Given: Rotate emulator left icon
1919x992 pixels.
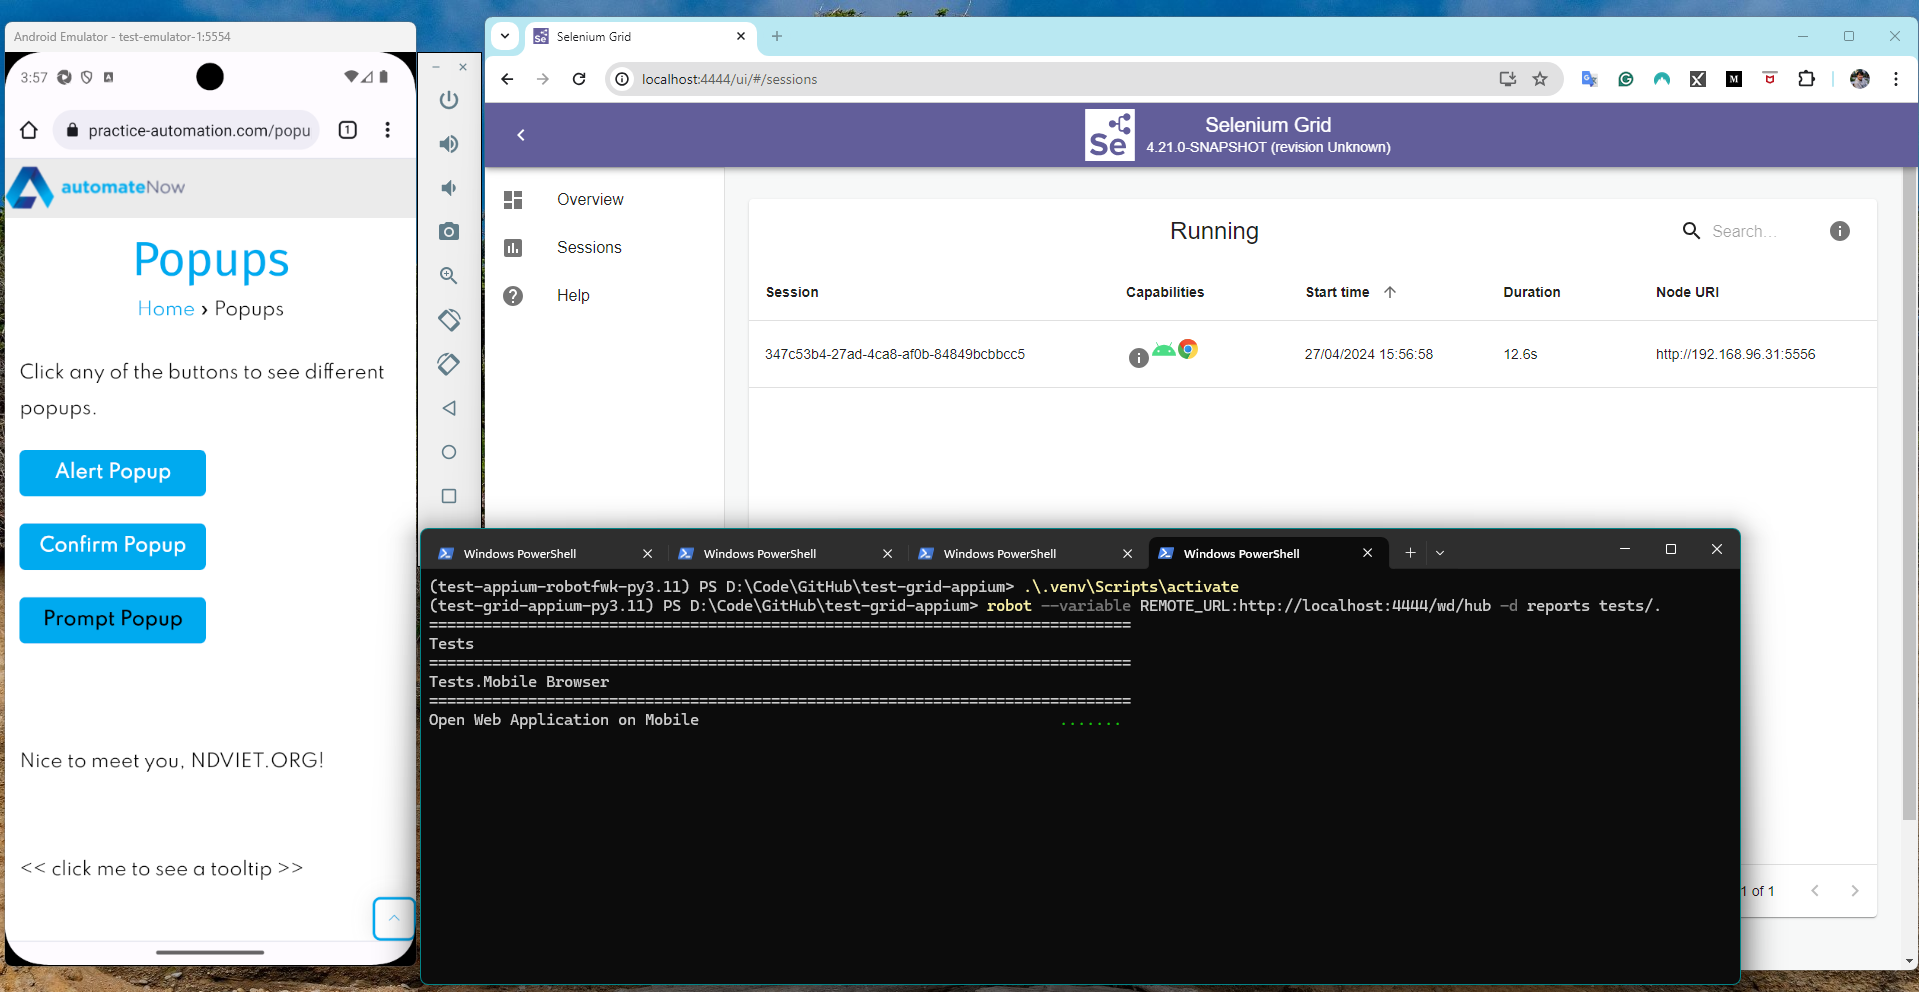Looking at the screenshot, I should pyautogui.click(x=449, y=320).
